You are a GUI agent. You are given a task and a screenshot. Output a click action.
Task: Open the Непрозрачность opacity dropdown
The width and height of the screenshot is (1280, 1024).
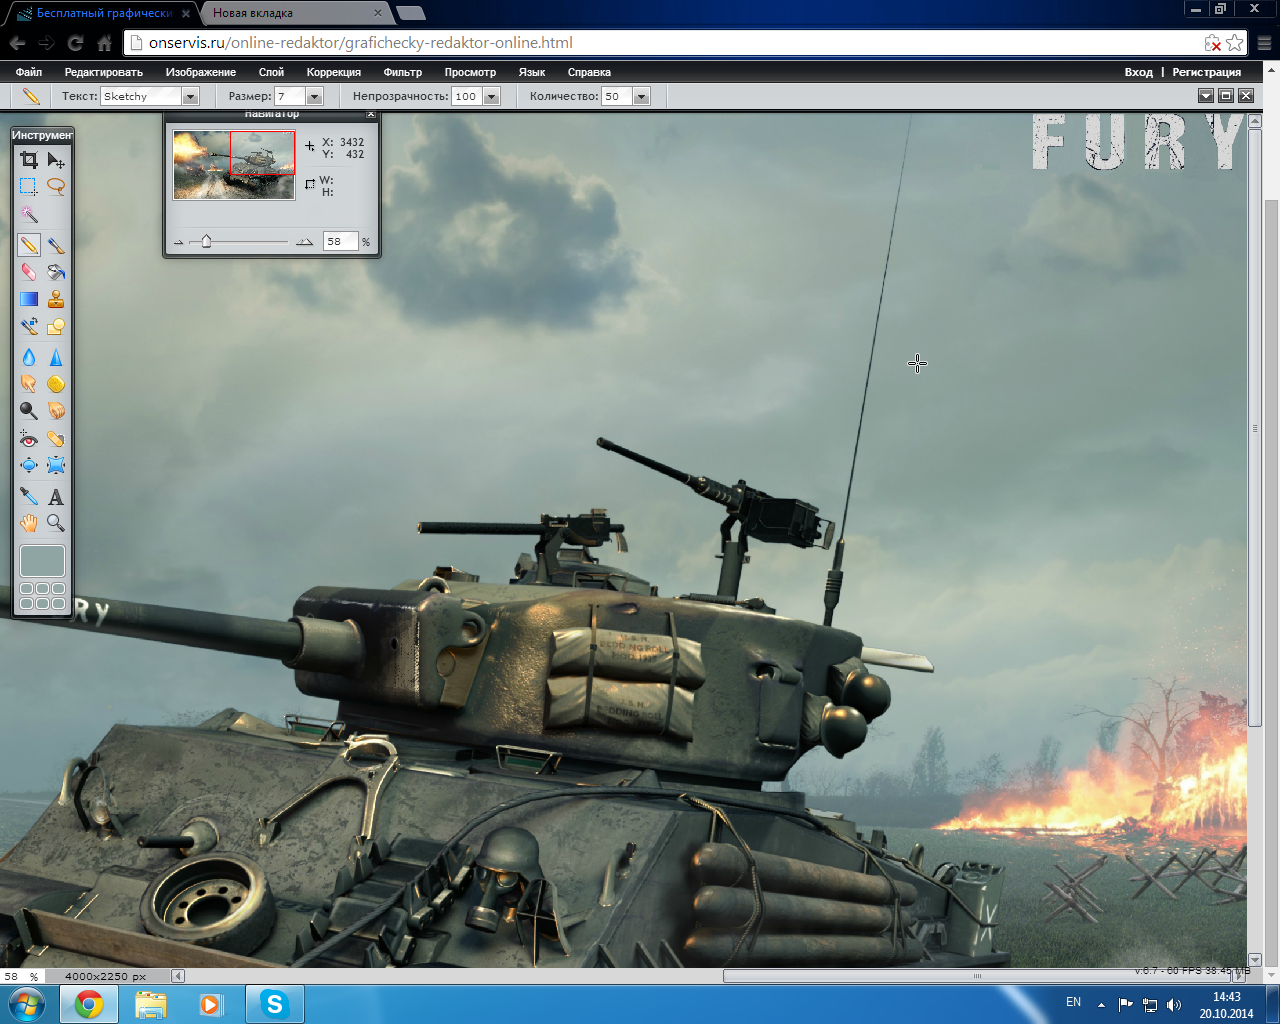491,96
